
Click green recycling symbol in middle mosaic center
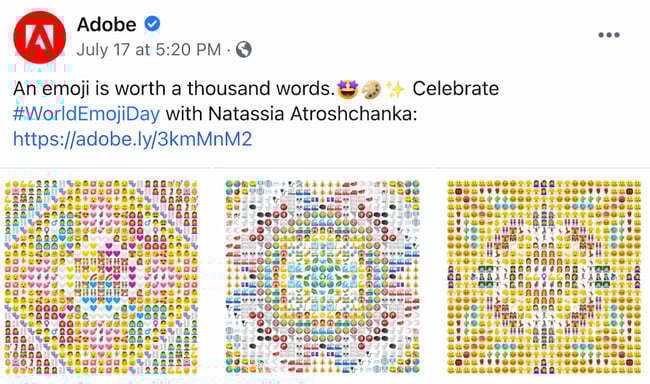tap(323, 277)
